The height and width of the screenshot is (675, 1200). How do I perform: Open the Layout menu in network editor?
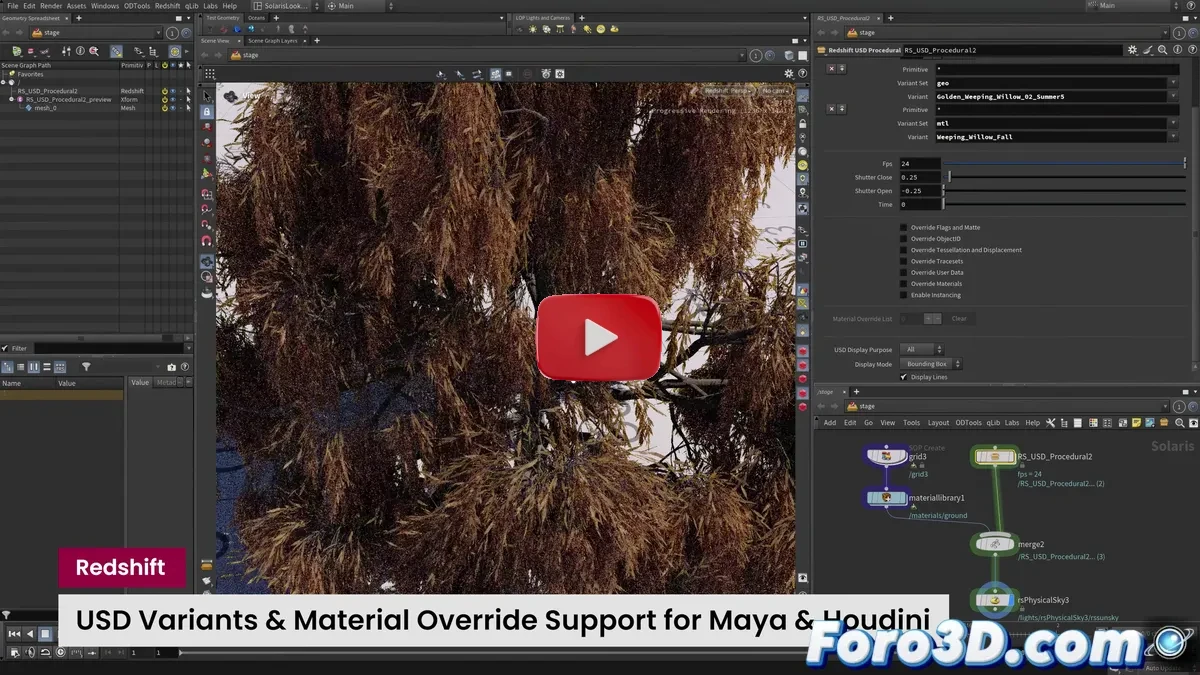click(938, 423)
